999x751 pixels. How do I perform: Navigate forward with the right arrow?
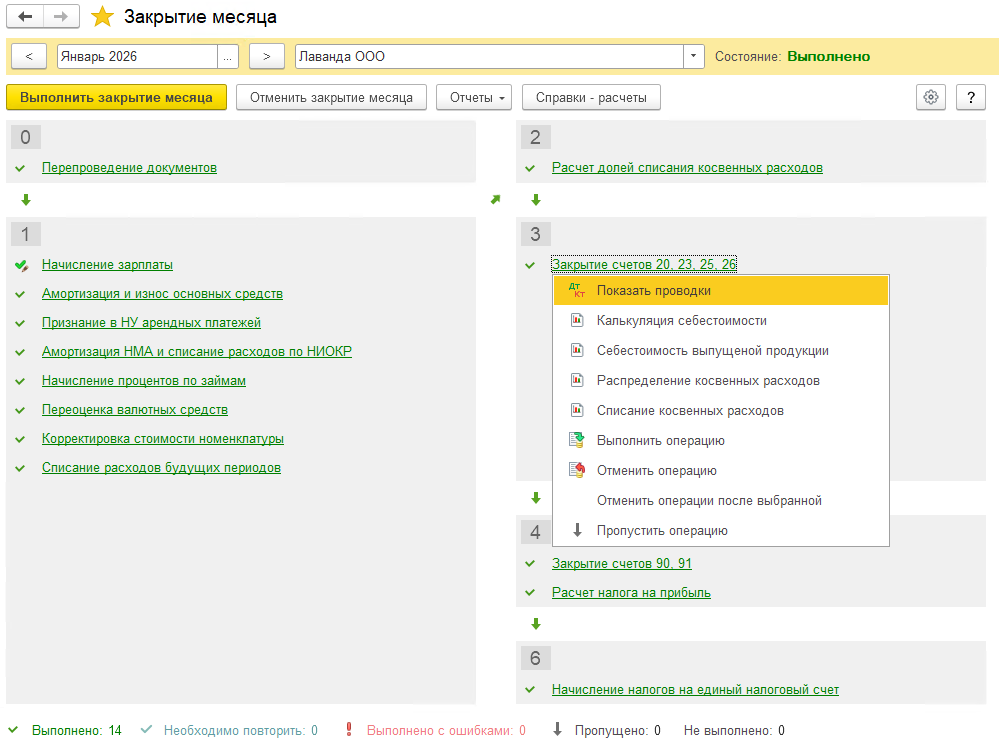click(61, 17)
